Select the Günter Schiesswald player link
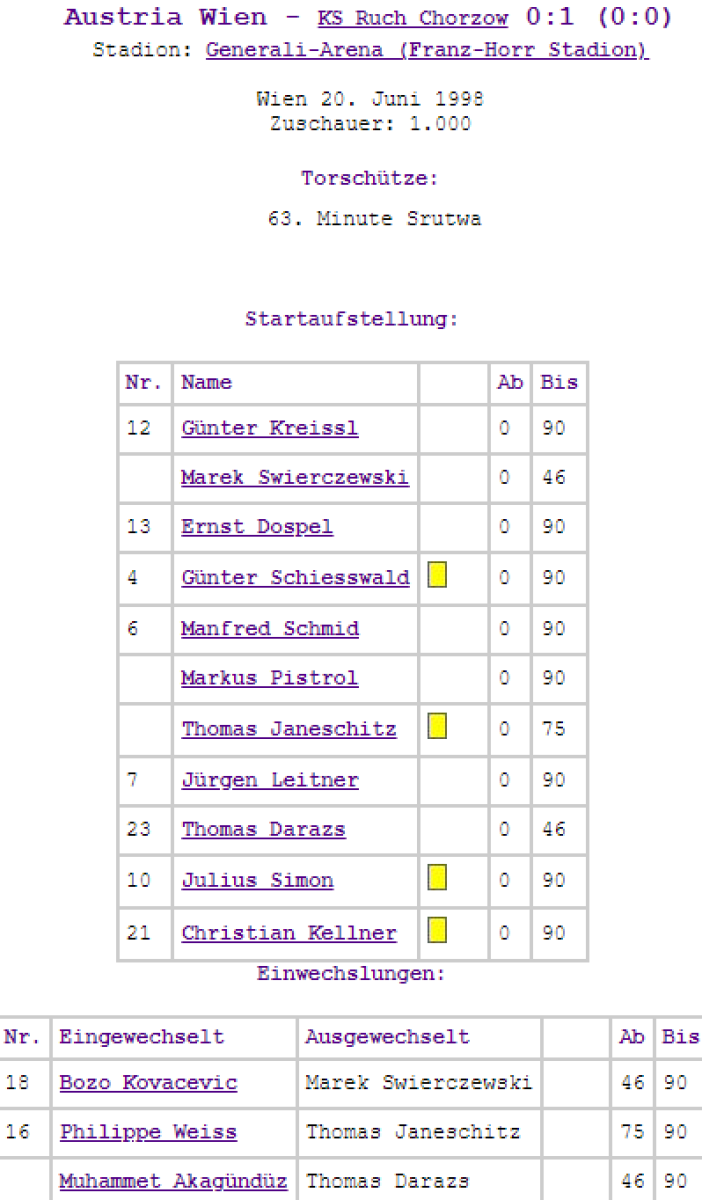702x1200 pixels. (x=295, y=578)
